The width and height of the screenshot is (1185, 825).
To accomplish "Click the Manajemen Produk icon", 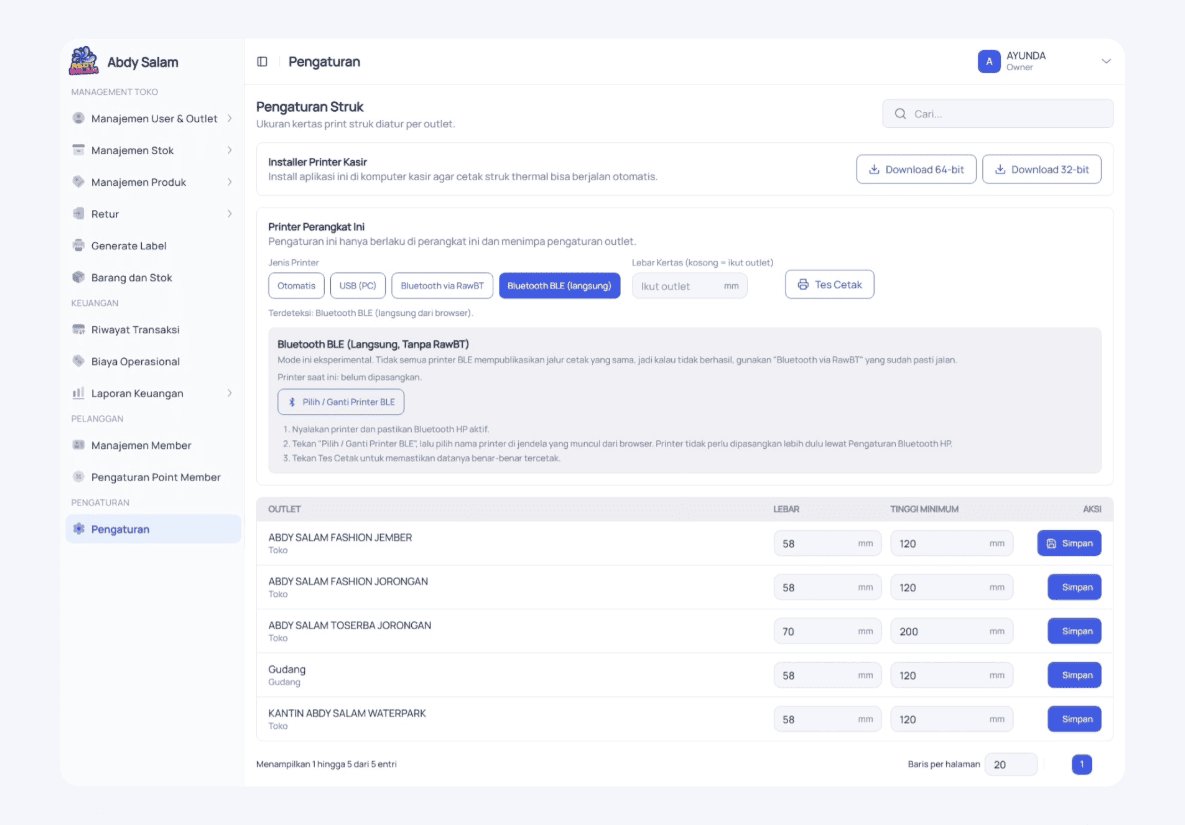I will pos(79,181).
